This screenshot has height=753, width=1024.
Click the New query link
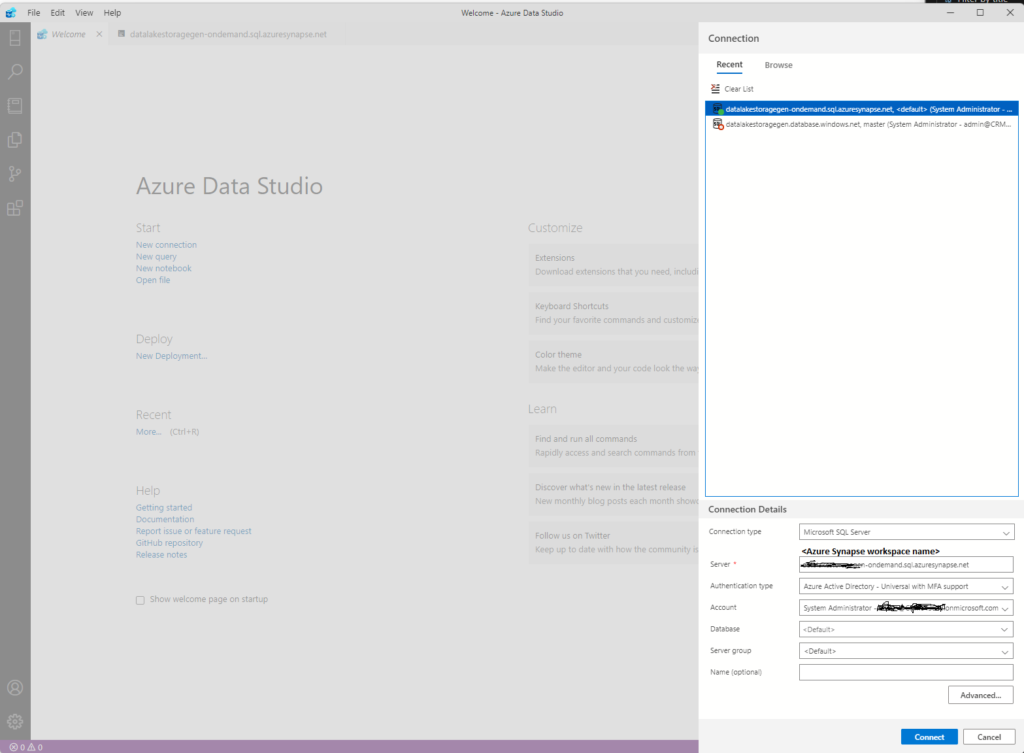156,257
